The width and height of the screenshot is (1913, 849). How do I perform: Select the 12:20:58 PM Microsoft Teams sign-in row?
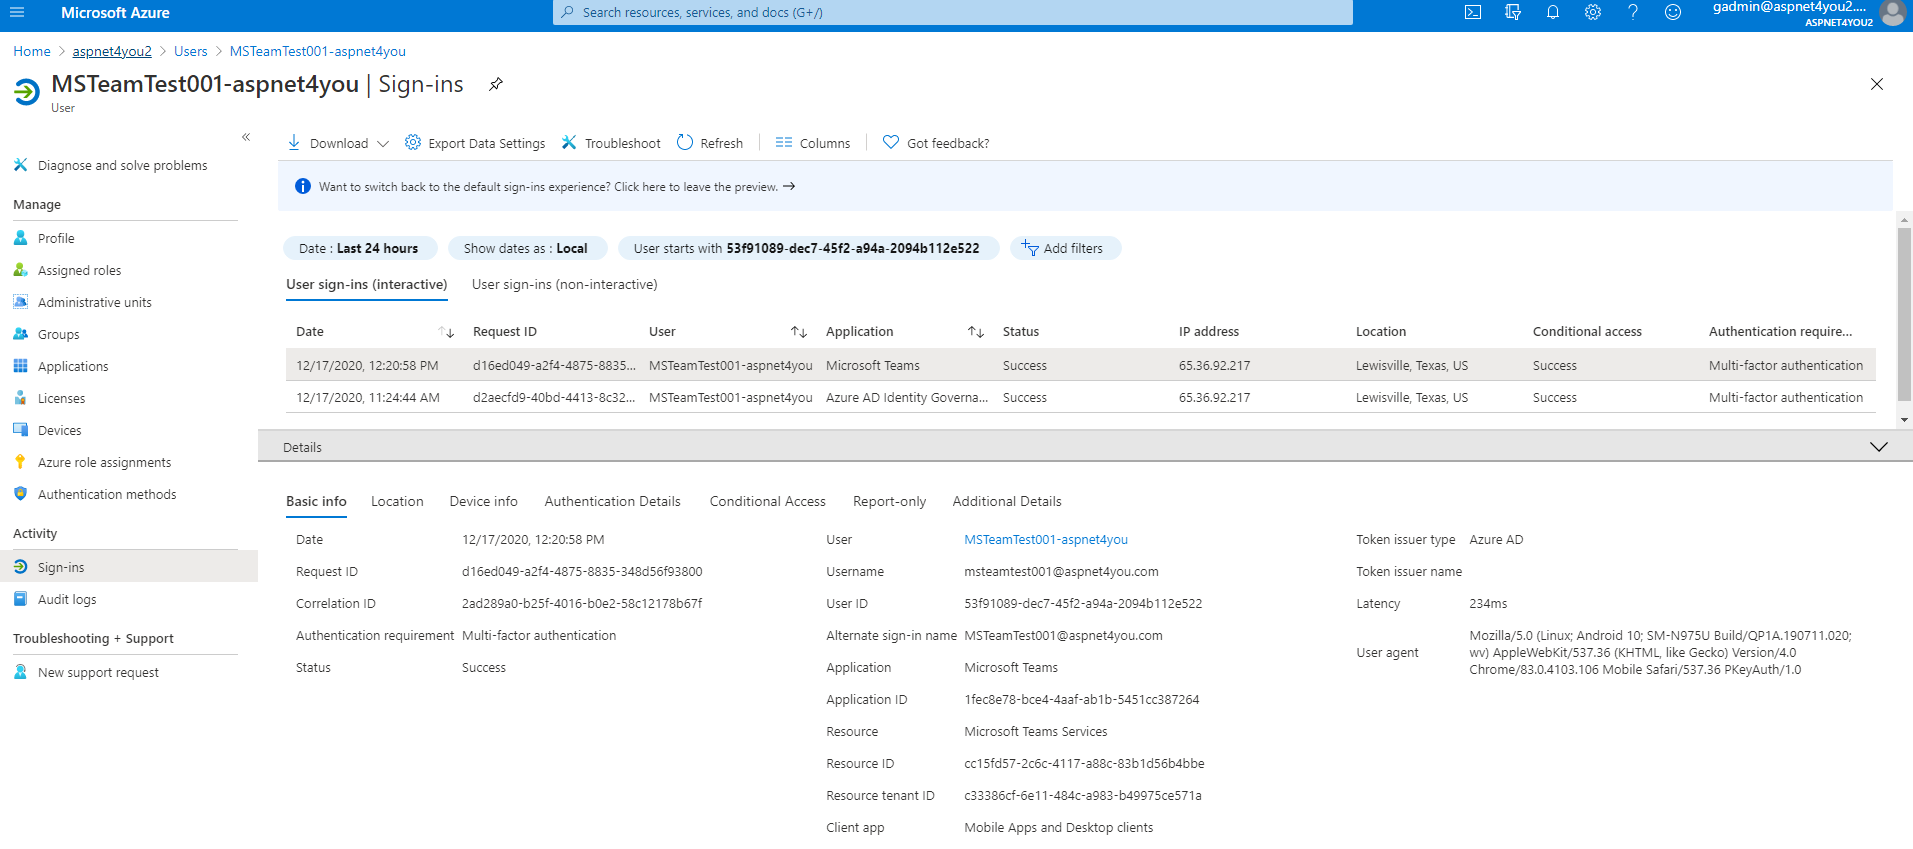[x=1081, y=365]
